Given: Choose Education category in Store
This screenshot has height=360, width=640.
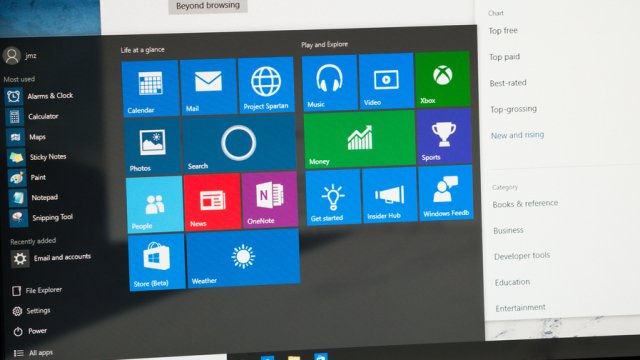Looking at the screenshot, I should (512, 282).
